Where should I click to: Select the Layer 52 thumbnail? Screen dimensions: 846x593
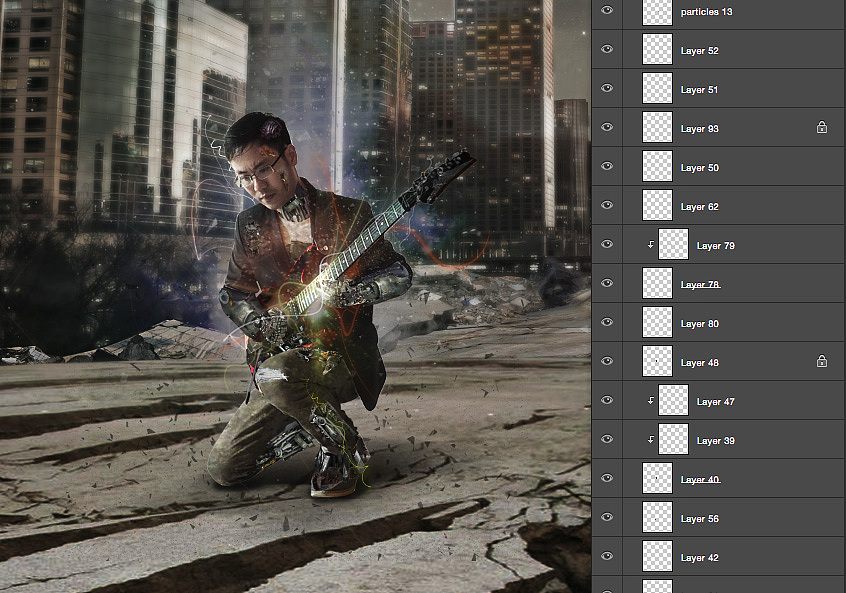[x=657, y=49]
